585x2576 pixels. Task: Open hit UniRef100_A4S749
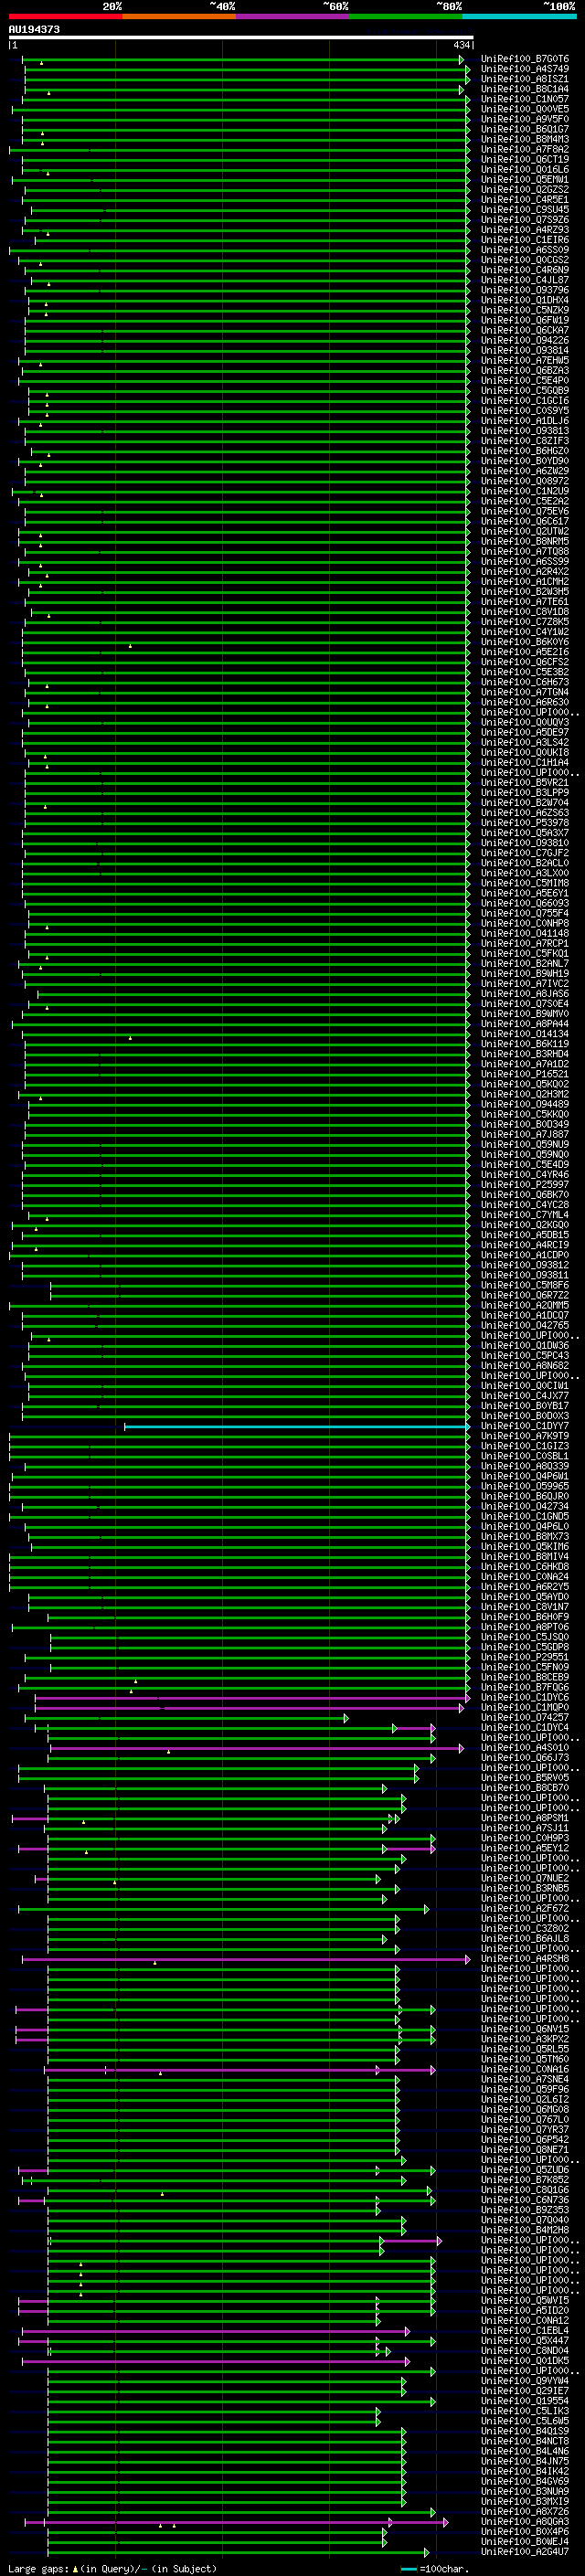click(x=525, y=69)
